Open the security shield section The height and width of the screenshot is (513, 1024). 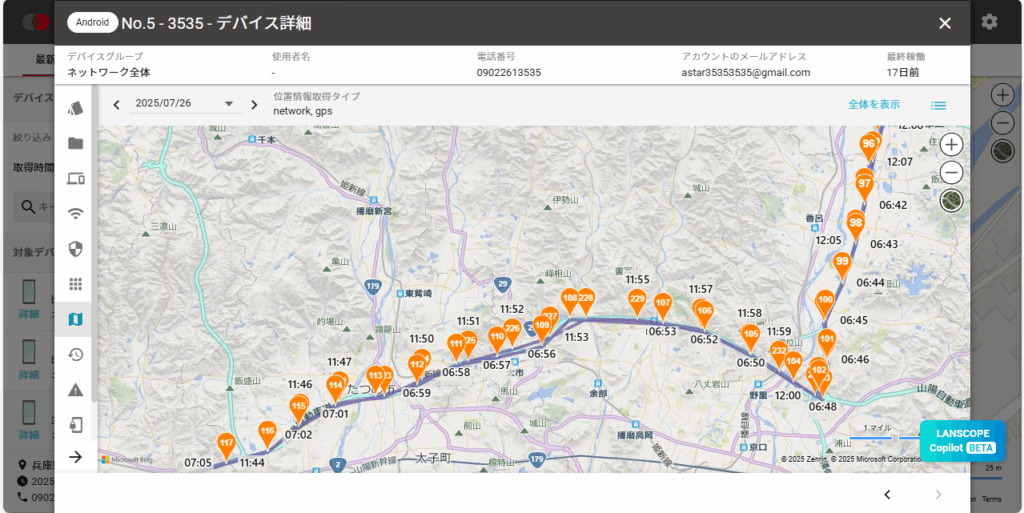coord(75,248)
